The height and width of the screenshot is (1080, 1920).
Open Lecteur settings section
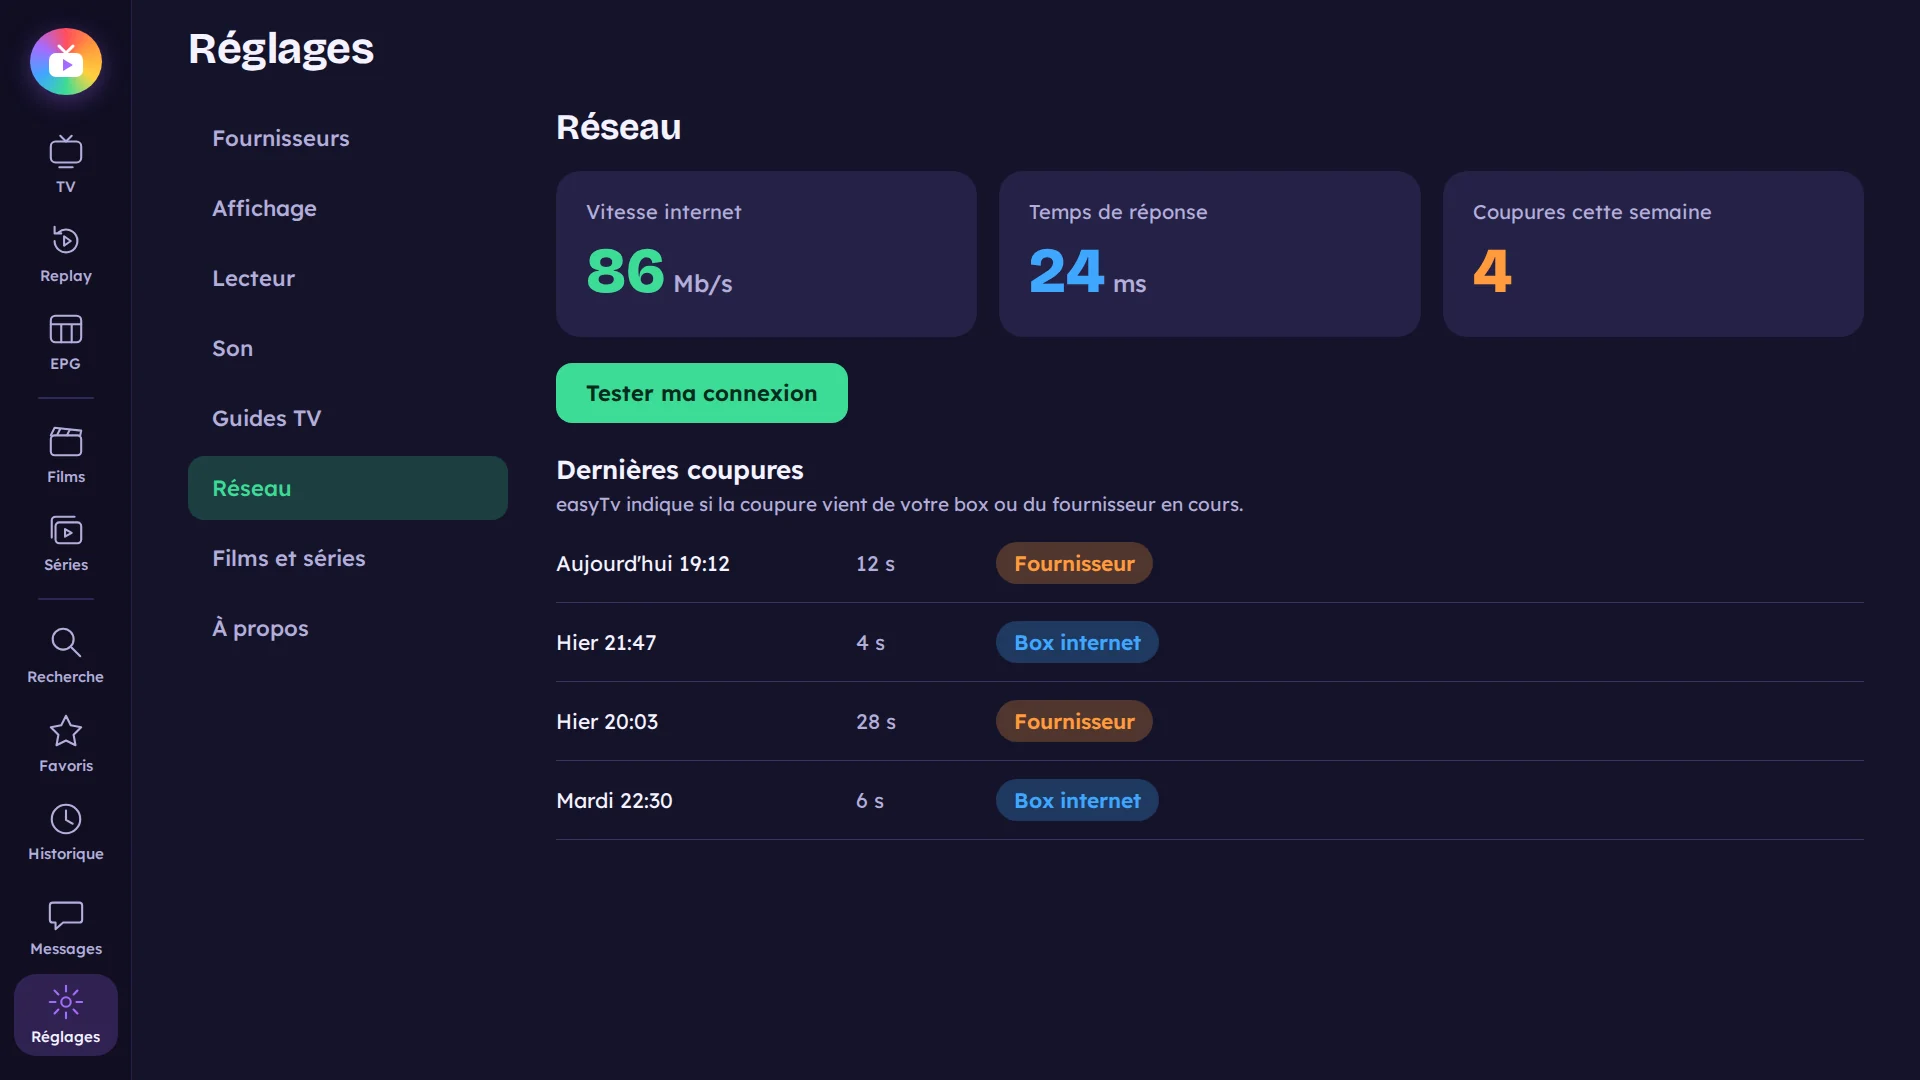coord(348,278)
